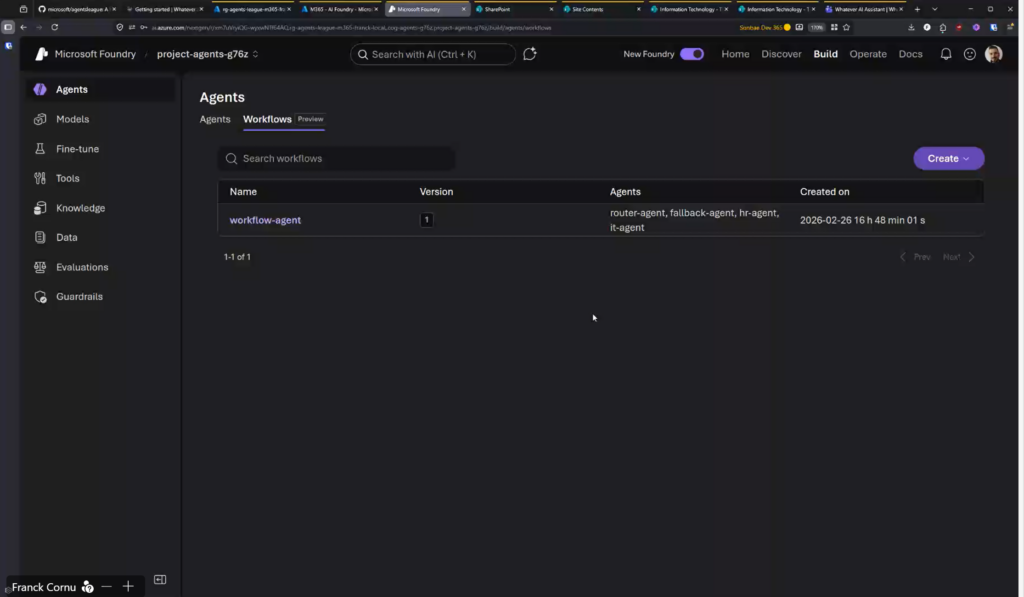Open the Agents section in the sidebar
Image resolution: width=1024 pixels, height=597 pixels.
[100, 89]
